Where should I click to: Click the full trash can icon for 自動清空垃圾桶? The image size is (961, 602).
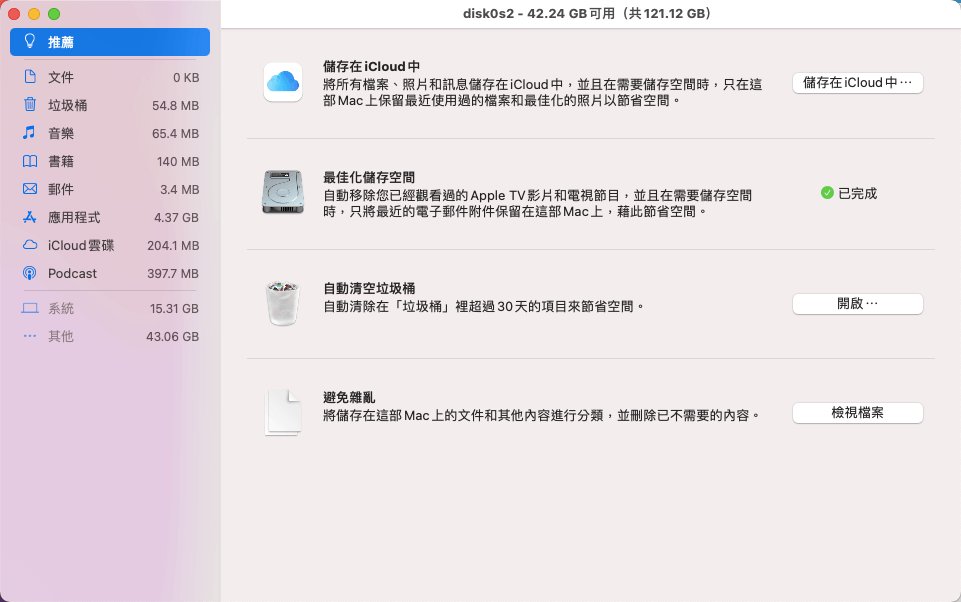[283, 303]
